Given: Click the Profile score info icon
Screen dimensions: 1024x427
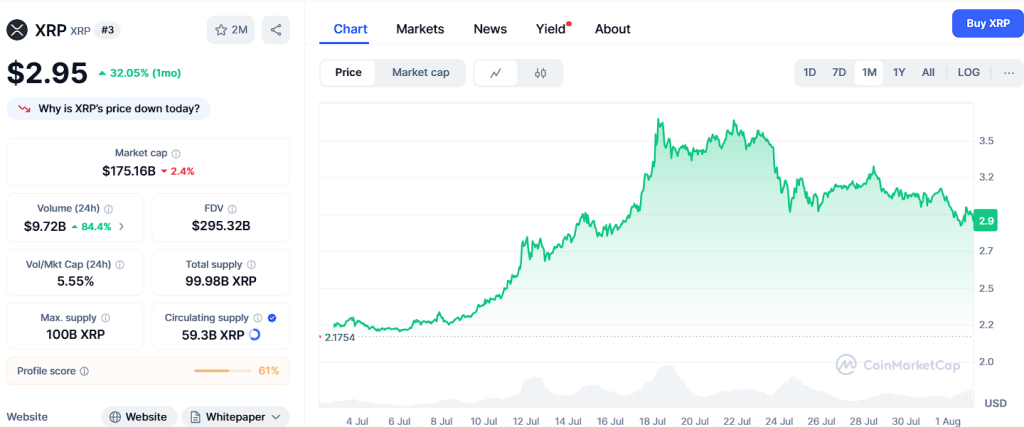Looking at the screenshot, I should [x=84, y=371].
